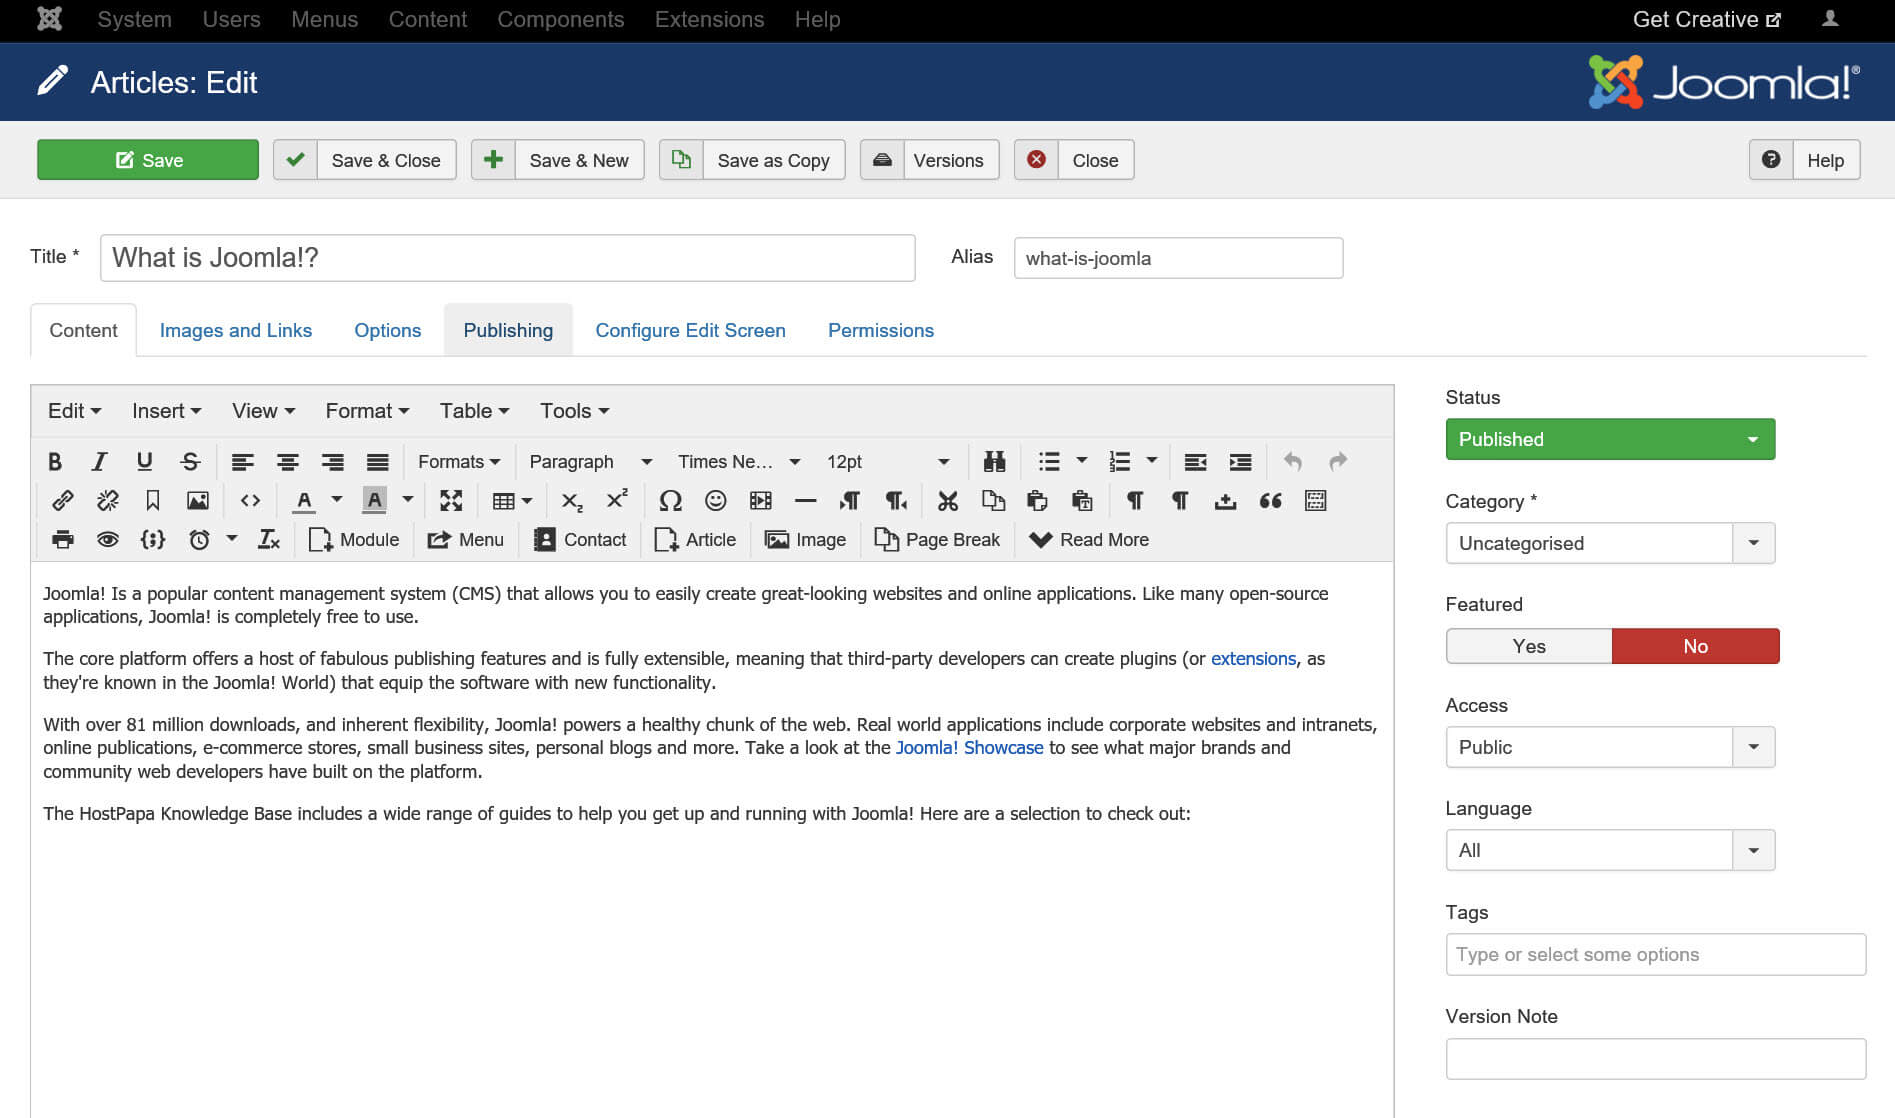
Task: Switch to the Permissions tab
Action: tap(881, 330)
